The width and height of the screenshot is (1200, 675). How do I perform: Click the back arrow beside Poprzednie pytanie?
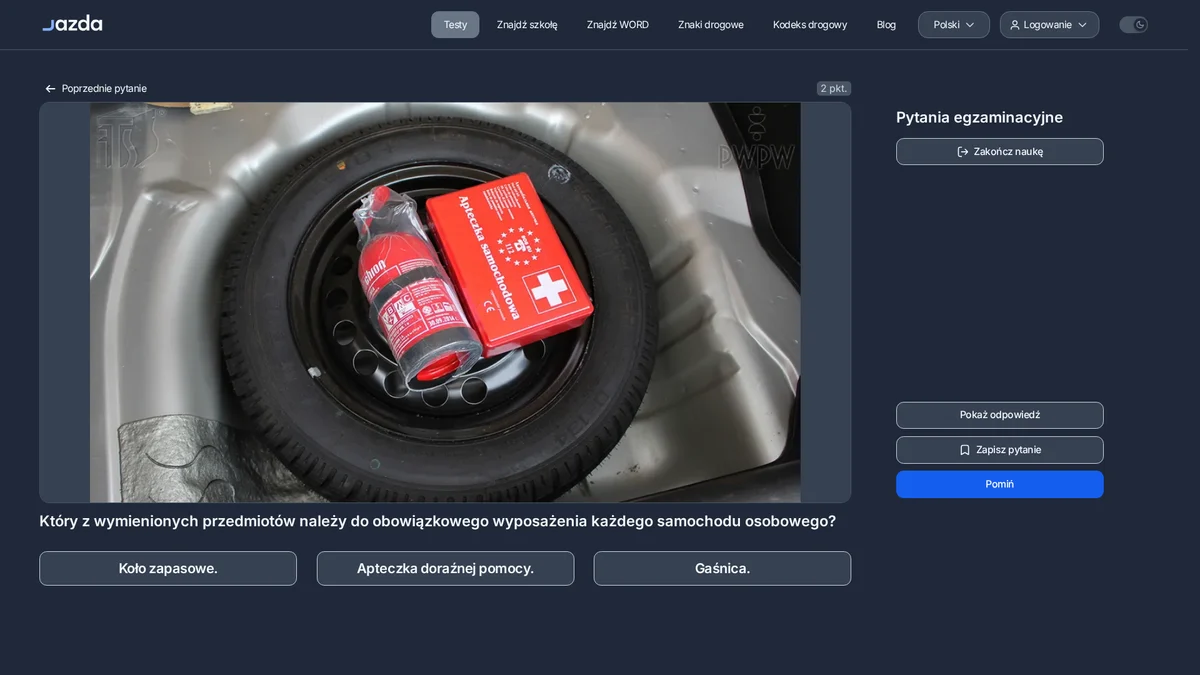(x=50, y=89)
